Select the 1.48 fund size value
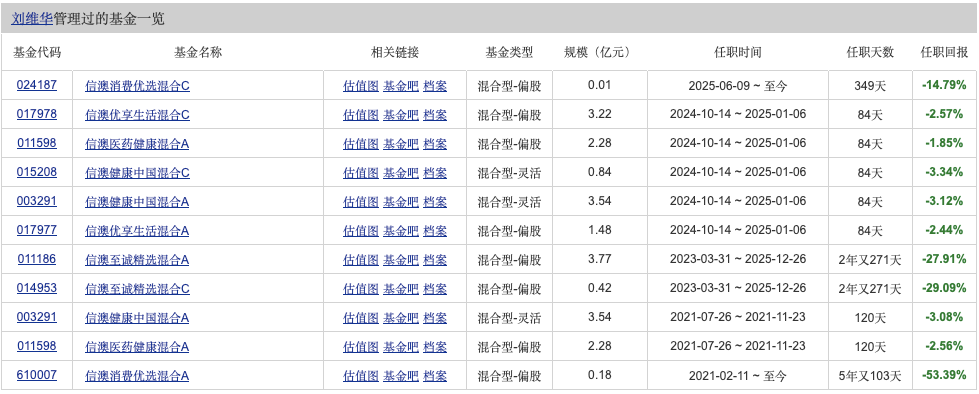979x394 pixels. point(599,230)
